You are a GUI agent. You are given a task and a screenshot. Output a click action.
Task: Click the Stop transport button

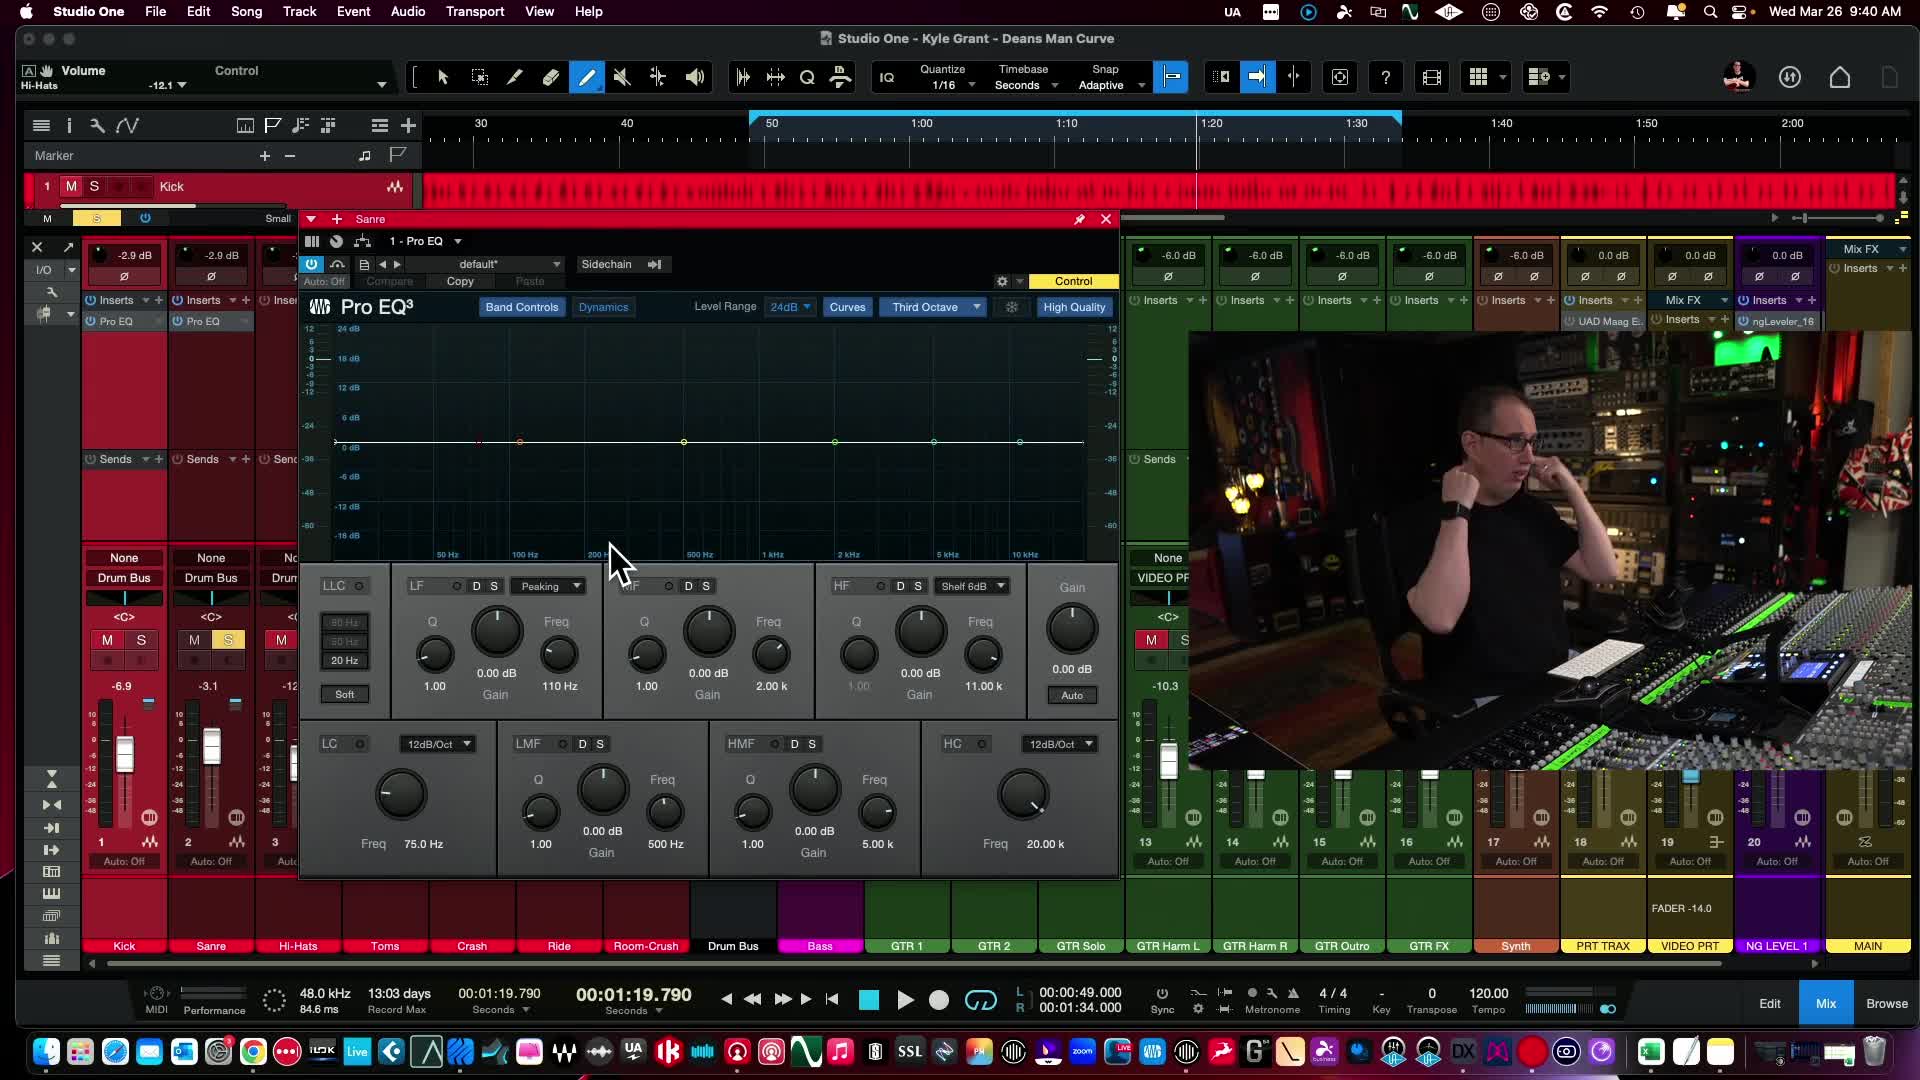click(869, 1000)
